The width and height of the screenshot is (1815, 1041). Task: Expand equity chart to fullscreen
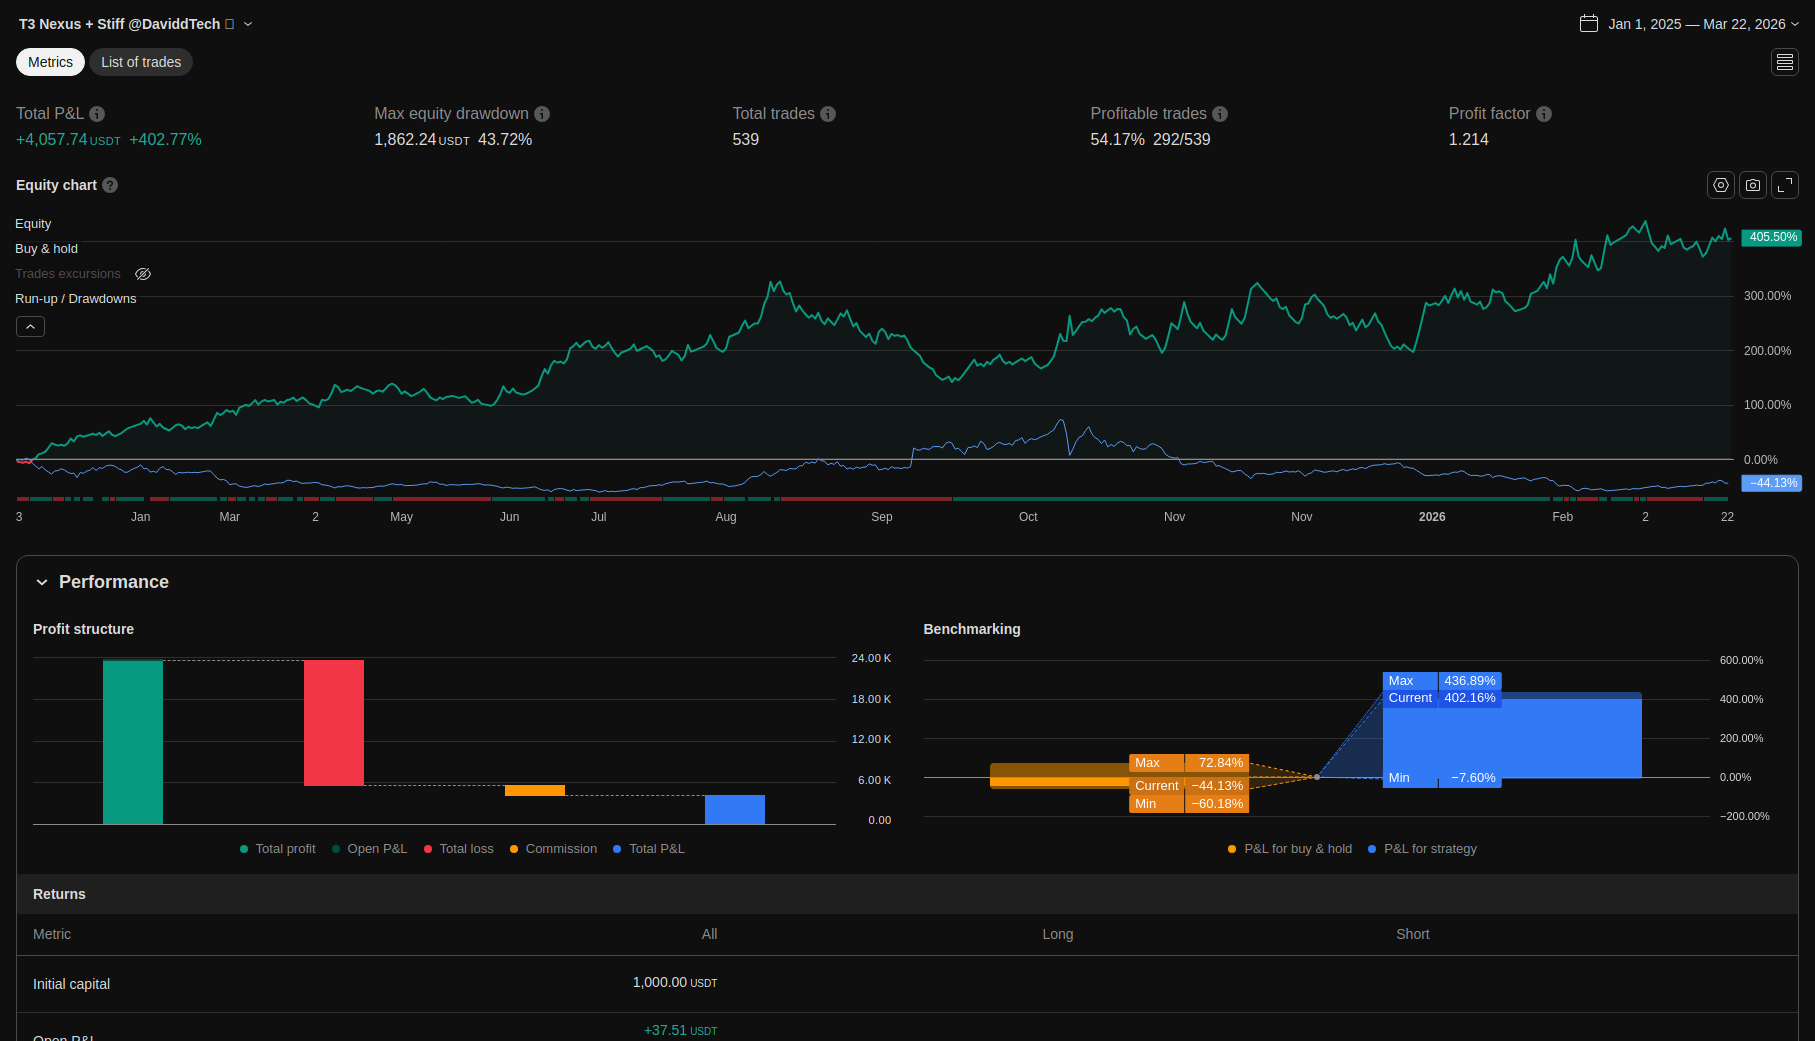coord(1784,185)
